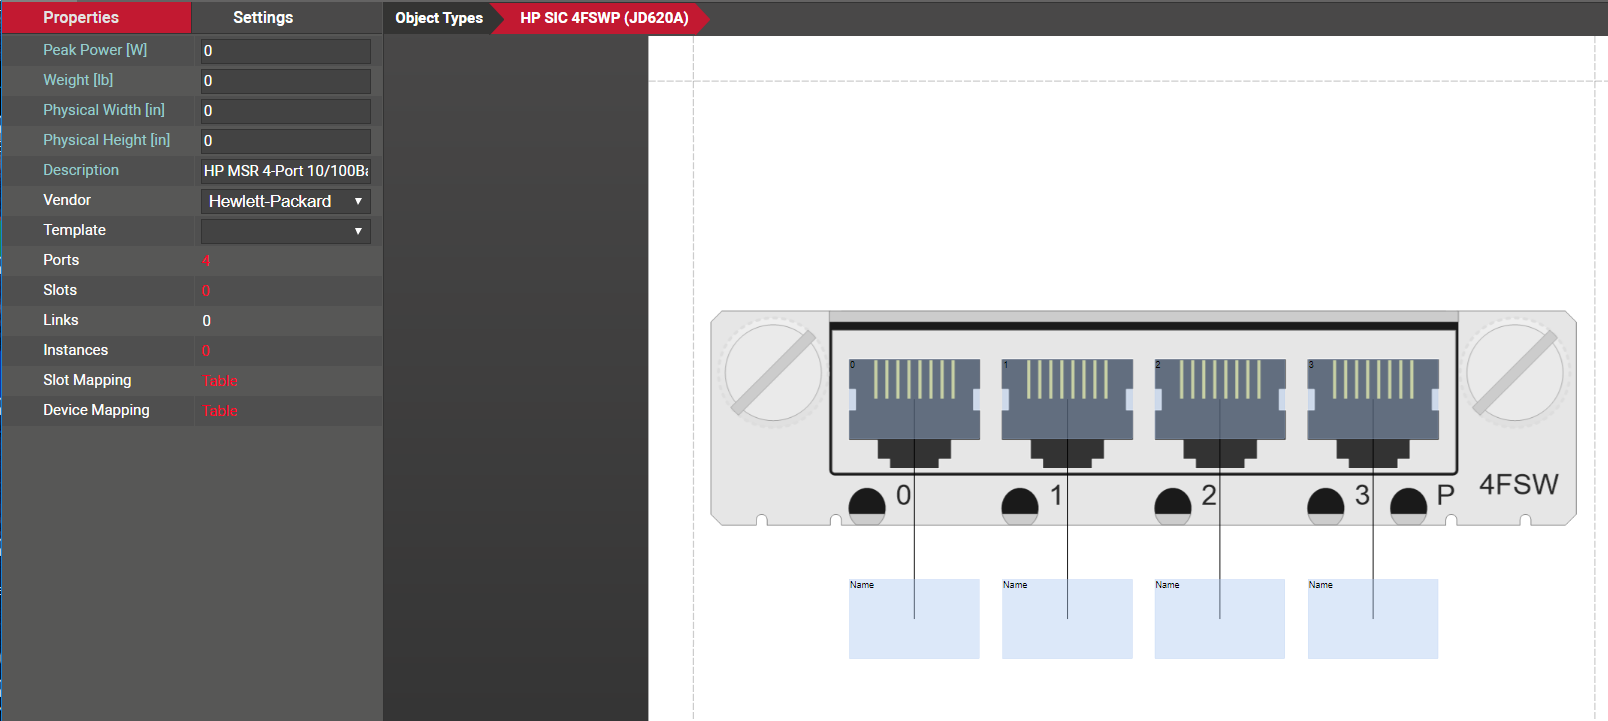1608x721 pixels.
Task: Click the Peak Power input field
Action: pyautogui.click(x=286, y=51)
